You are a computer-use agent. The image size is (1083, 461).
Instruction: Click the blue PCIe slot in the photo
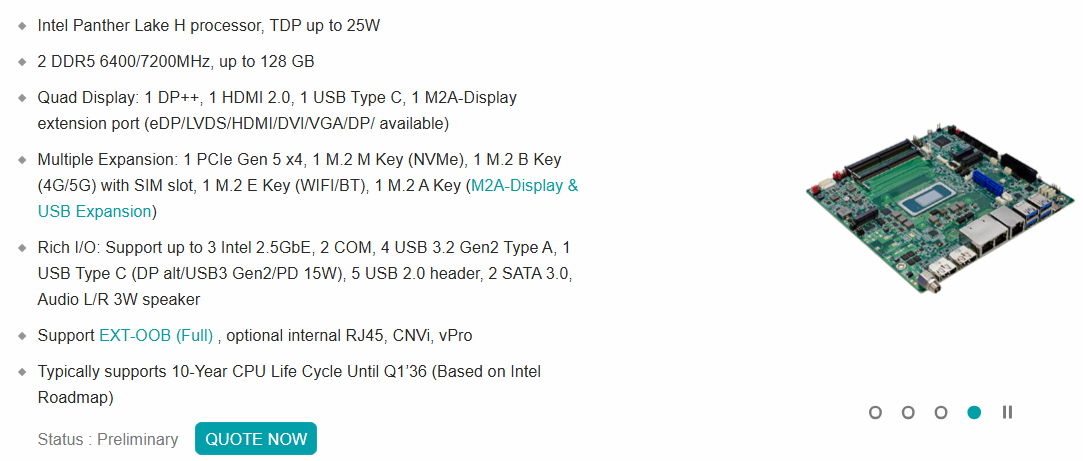989,184
